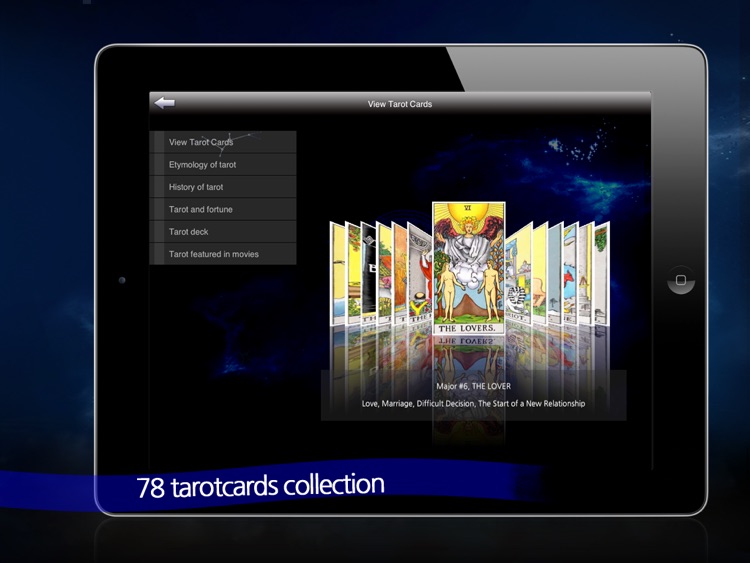This screenshot has width=750, height=563.
Task: Open Etymology of tarot
Action: (223, 165)
